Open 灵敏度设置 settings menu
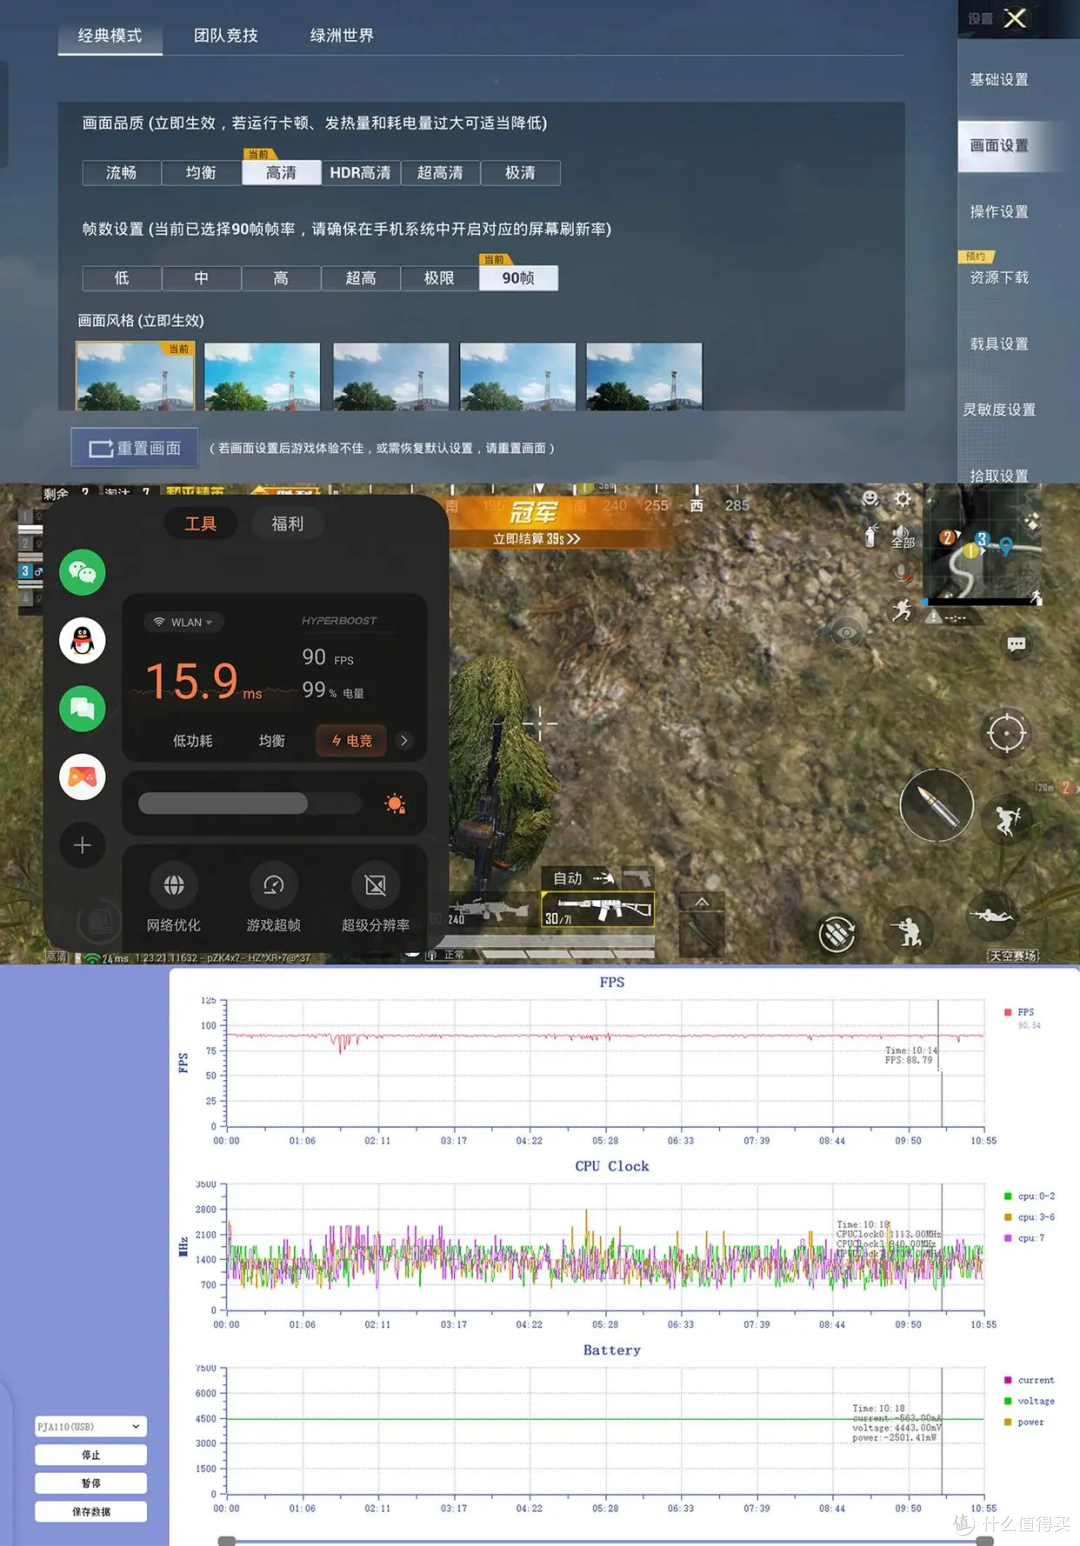The height and width of the screenshot is (1546, 1080). tap(999, 410)
